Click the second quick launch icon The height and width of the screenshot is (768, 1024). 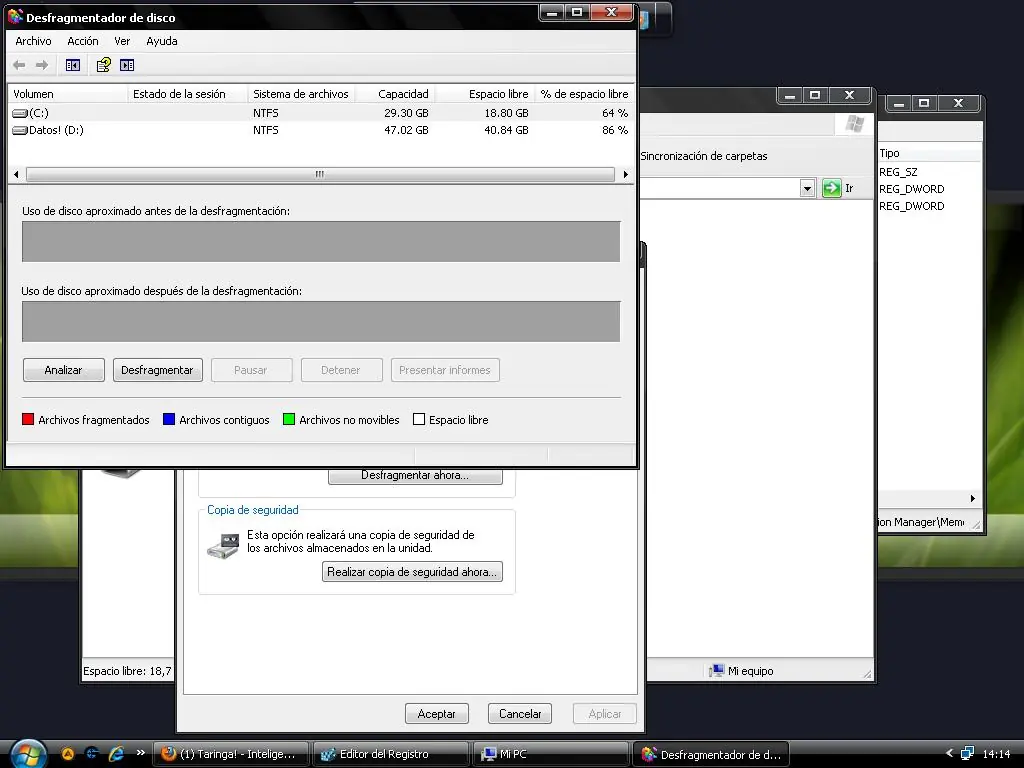pyautogui.click(x=92, y=753)
